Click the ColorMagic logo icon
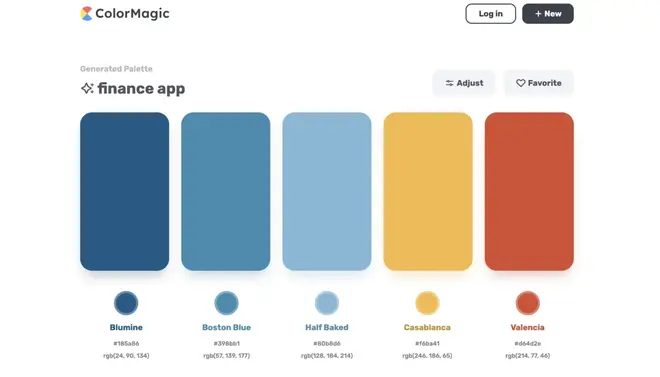This screenshot has width=660, height=377. click(86, 13)
